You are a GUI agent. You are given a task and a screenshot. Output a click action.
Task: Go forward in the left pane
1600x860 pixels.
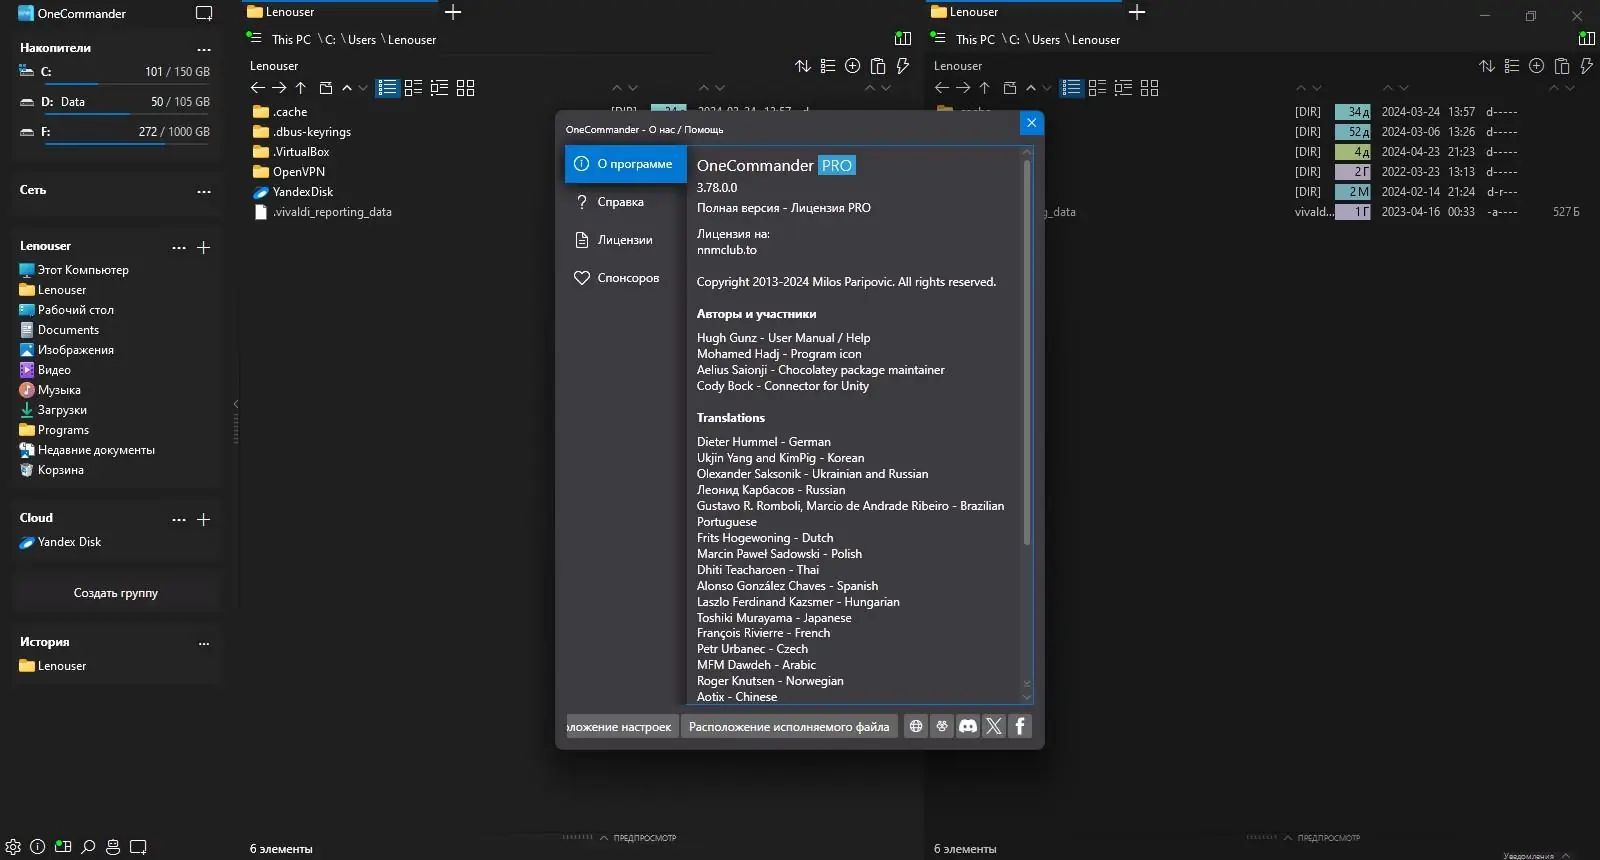click(x=279, y=88)
